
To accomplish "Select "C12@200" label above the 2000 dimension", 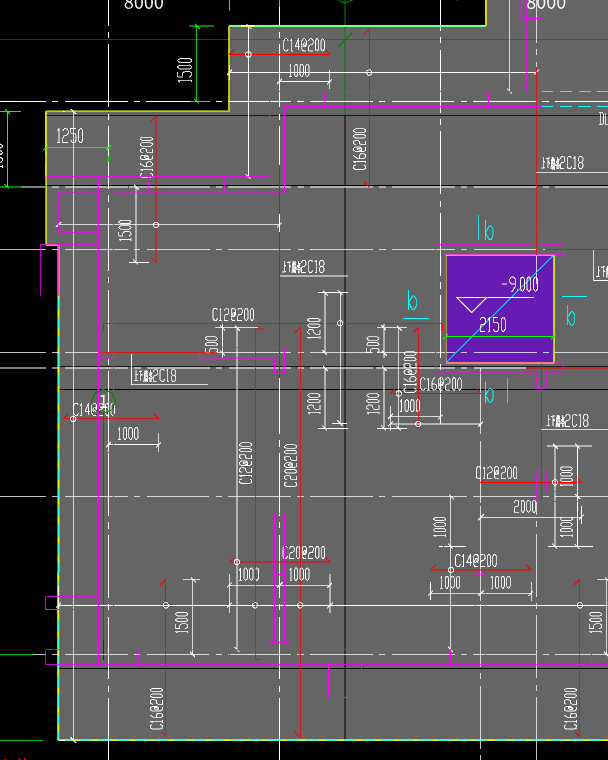I will pyautogui.click(x=496, y=473).
